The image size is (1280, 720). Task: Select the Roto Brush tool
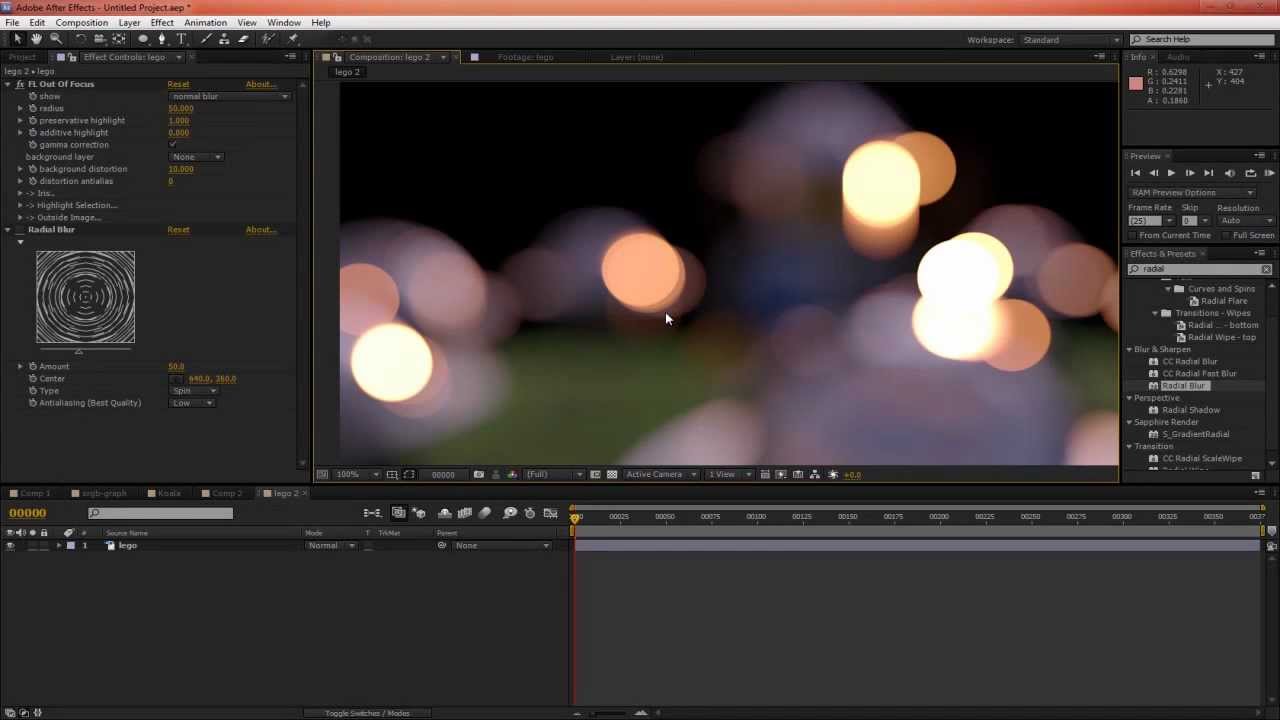(268, 39)
